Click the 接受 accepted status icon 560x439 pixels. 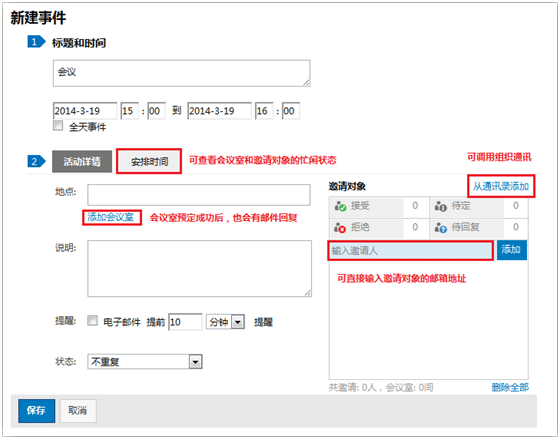point(340,206)
